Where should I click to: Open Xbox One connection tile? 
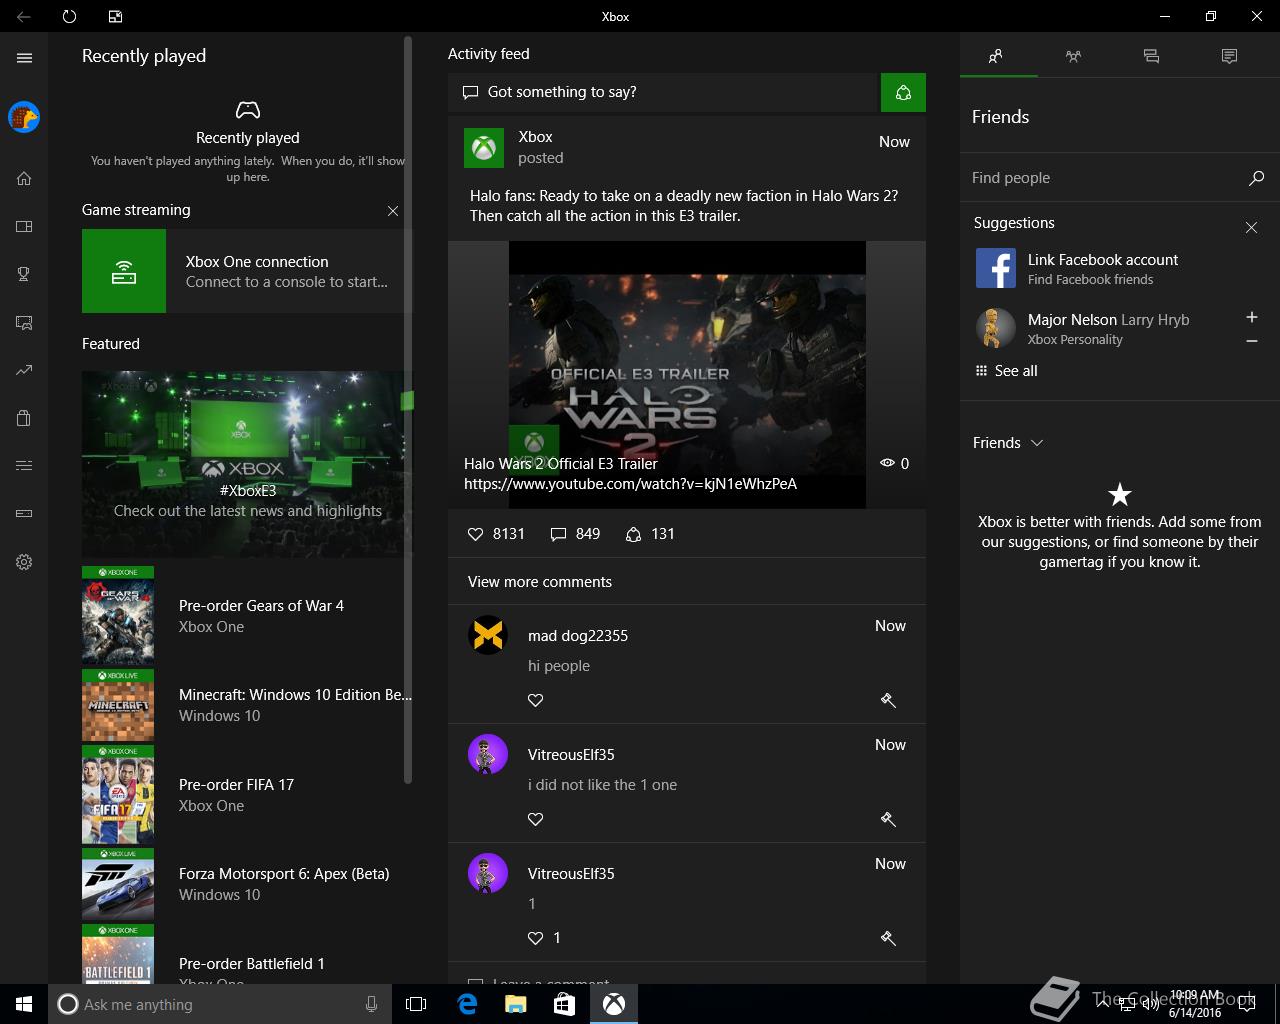(x=247, y=271)
